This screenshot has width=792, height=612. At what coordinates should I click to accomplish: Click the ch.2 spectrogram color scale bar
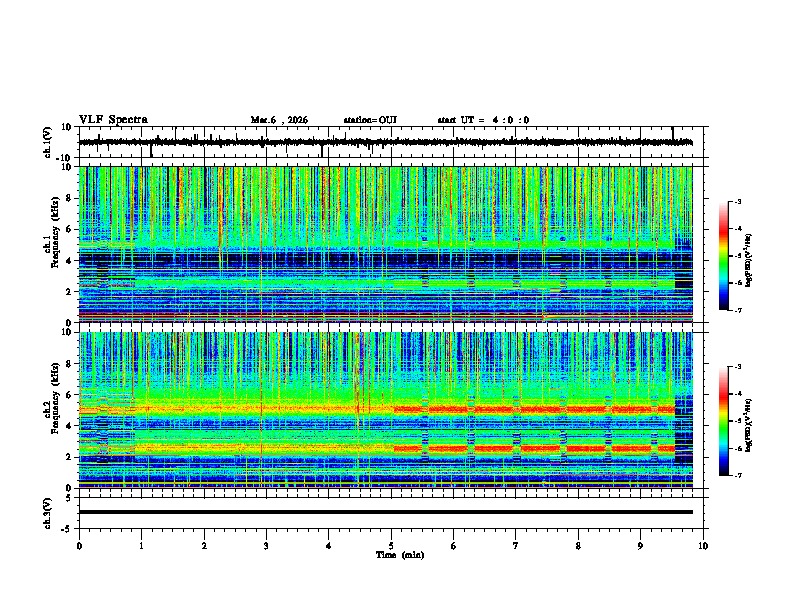point(723,421)
